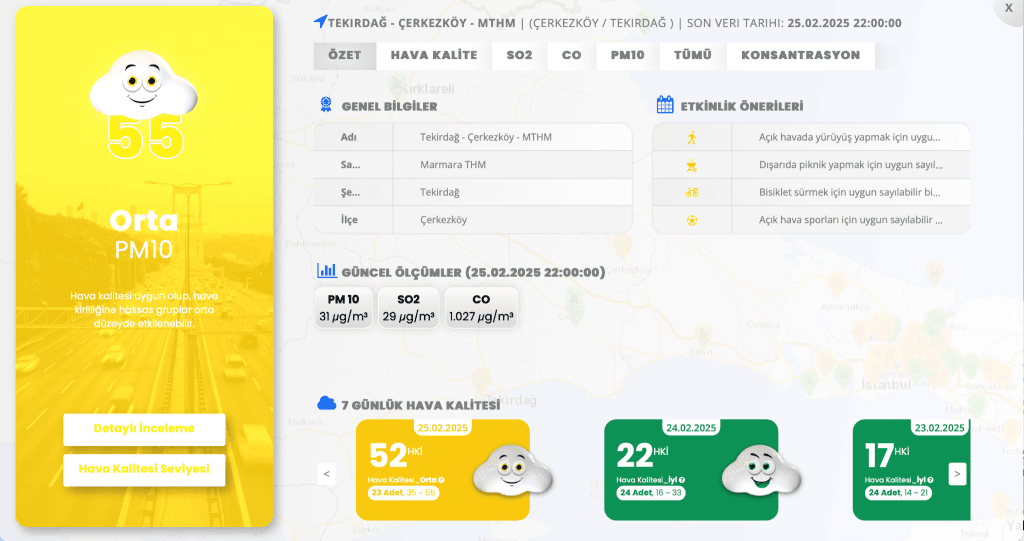Click the picnic grill activity icon
This screenshot has height=541, width=1024.
[x=692, y=165]
